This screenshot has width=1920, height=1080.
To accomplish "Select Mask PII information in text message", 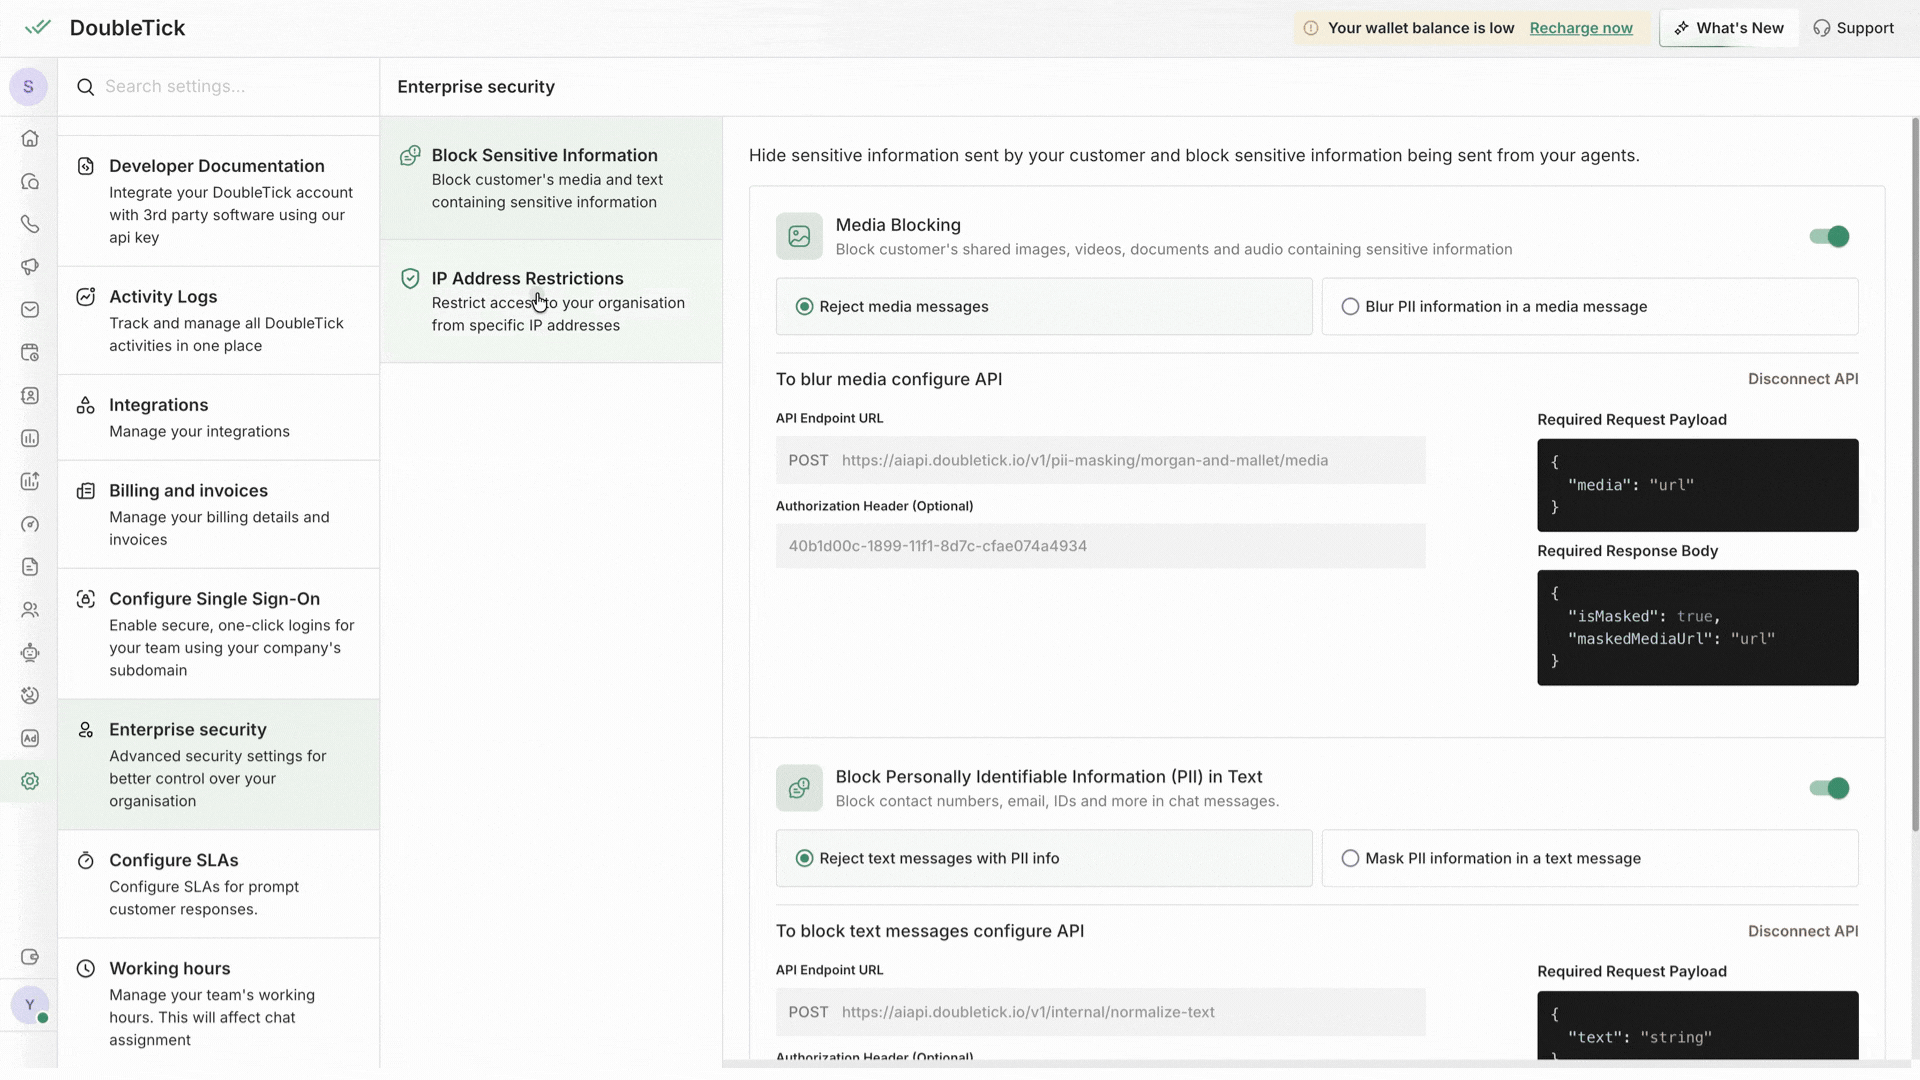I will click(1351, 859).
